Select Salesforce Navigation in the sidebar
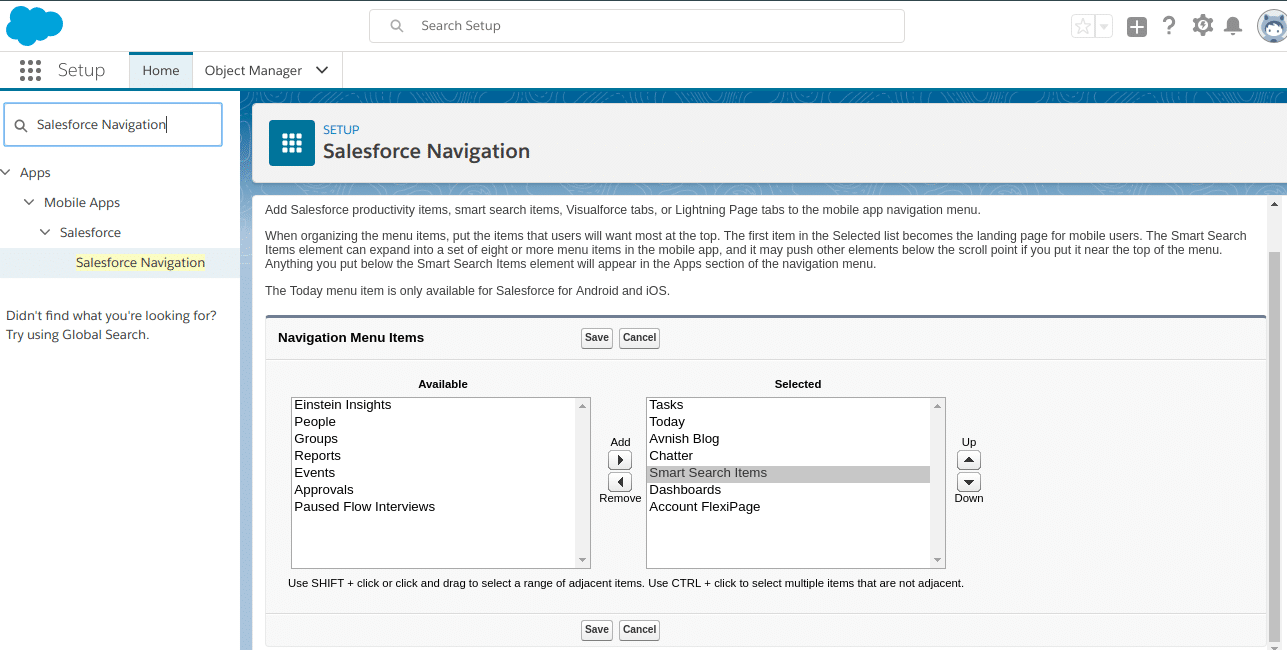1287x650 pixels. (140, 262)
